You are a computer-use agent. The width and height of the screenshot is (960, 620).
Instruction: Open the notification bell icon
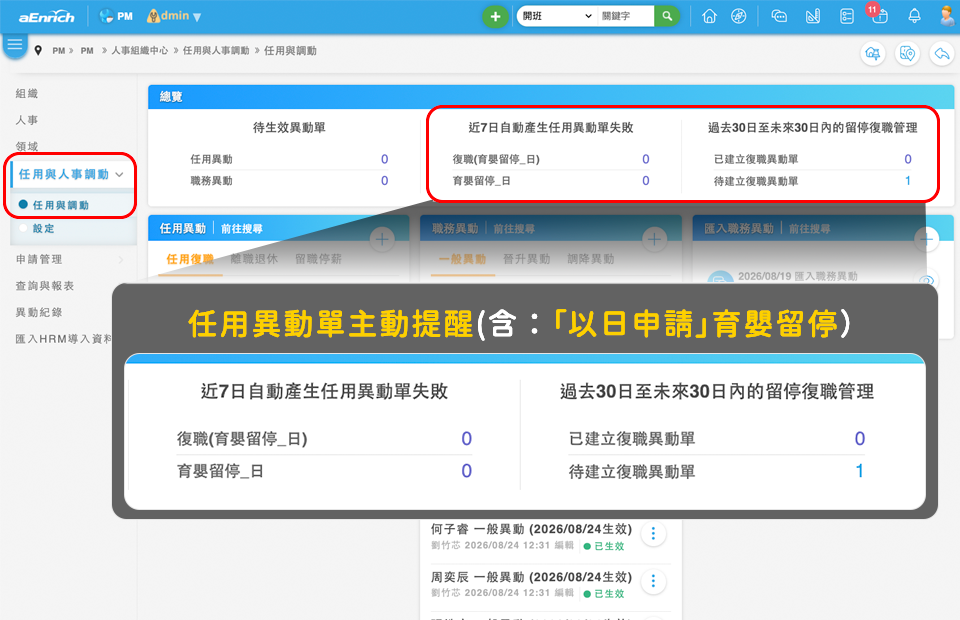[x=914, y=16]
